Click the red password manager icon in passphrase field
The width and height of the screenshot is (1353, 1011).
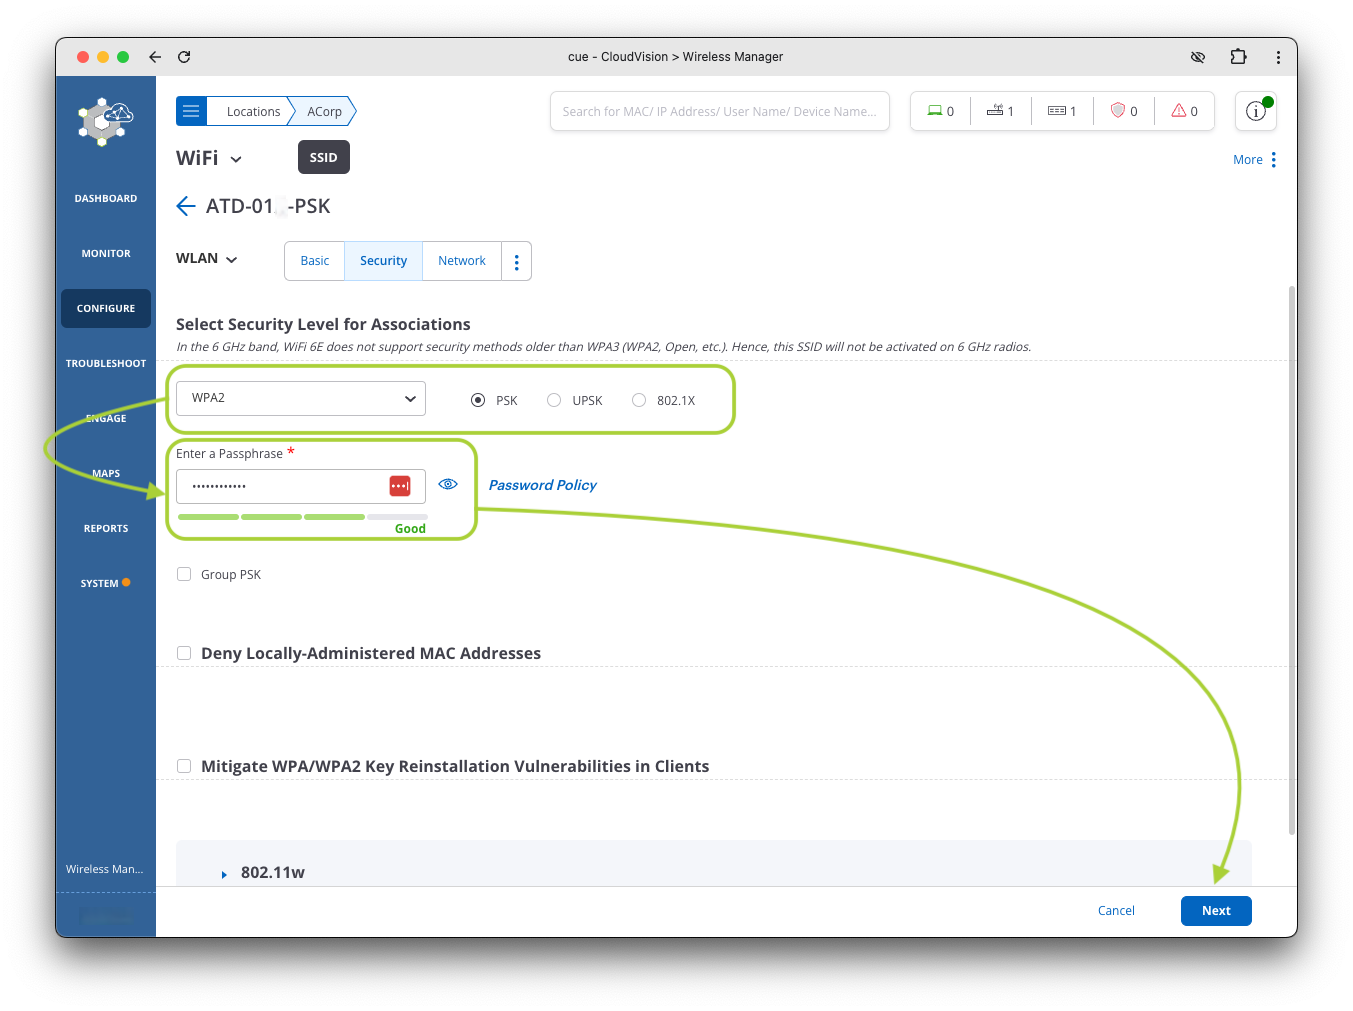point(400,486)
